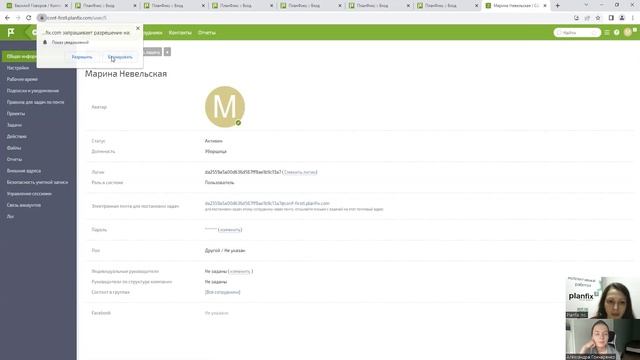Click the Все сотрудники group link
Image resolution: width=640 pixels, height=360 pixels.
point(222,292)
